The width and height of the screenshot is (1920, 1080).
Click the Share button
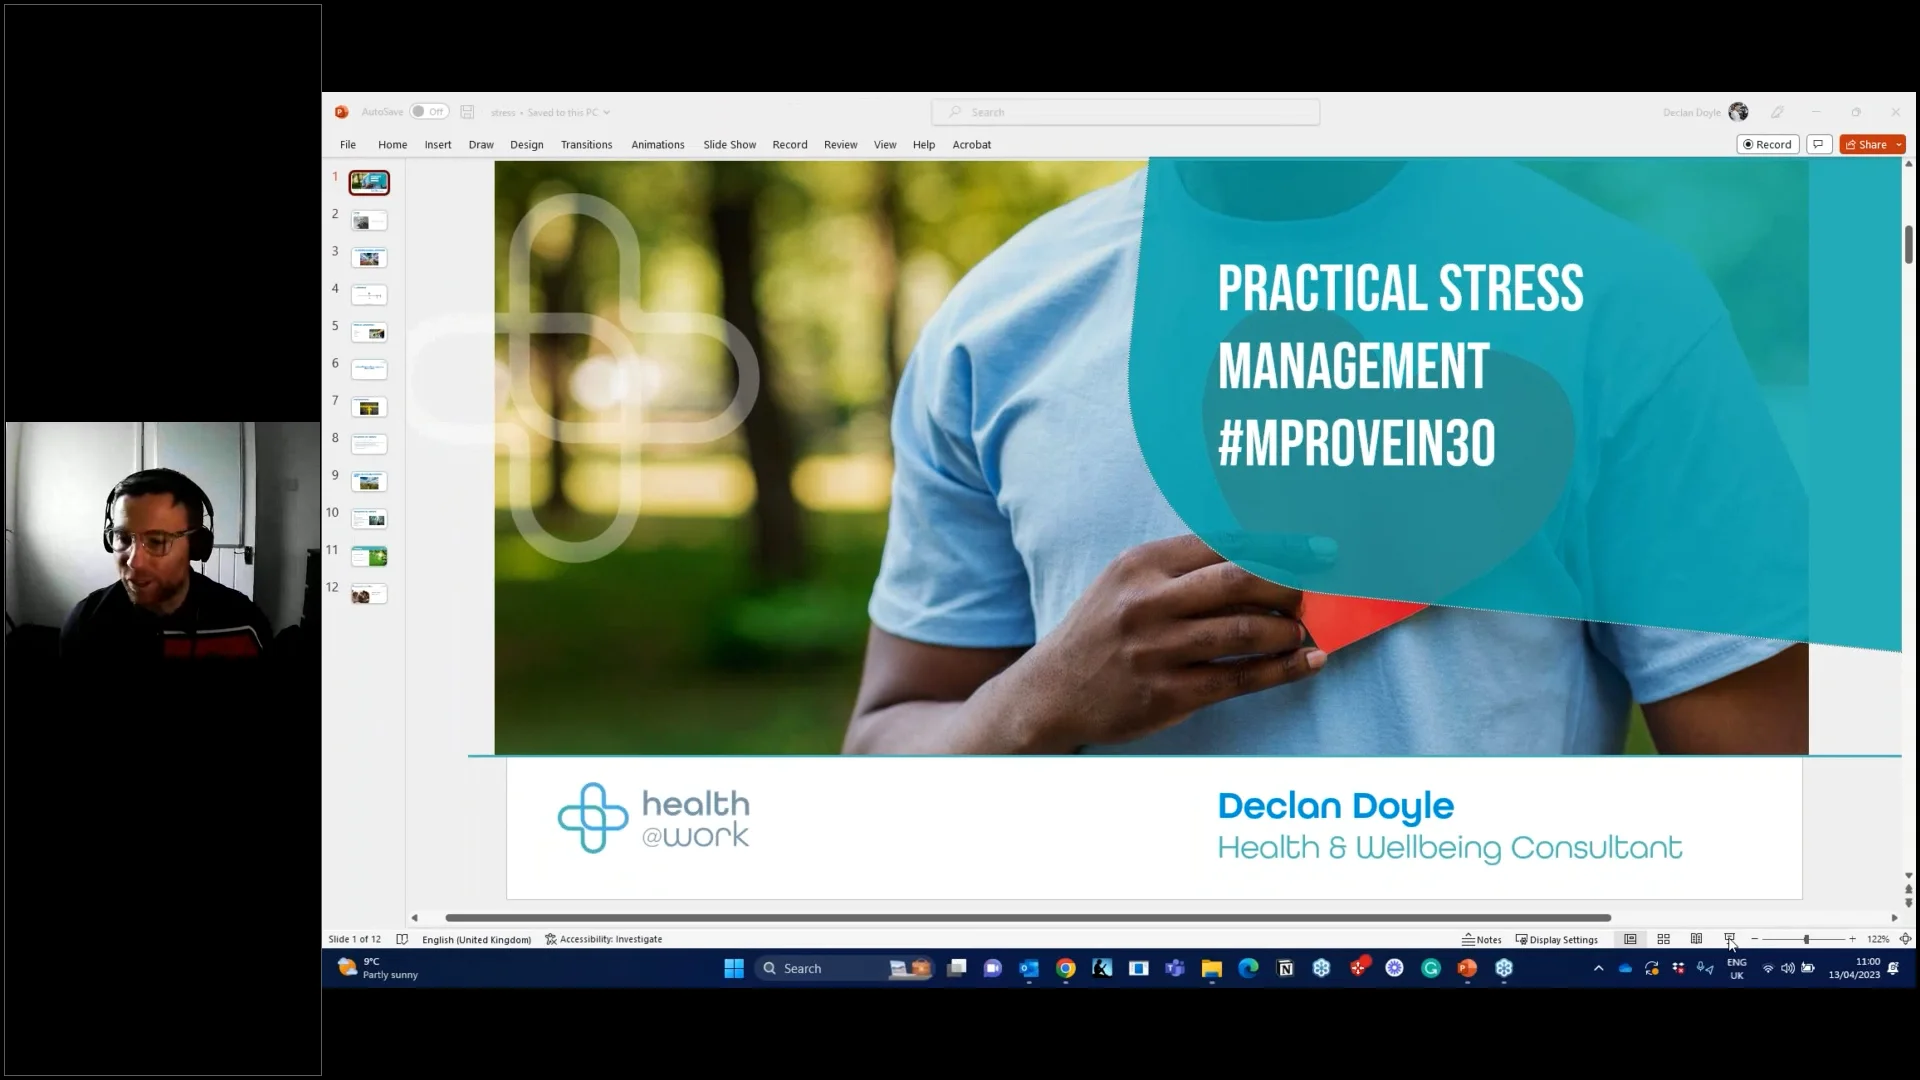pyautogui.click(x=1866, y=144)
